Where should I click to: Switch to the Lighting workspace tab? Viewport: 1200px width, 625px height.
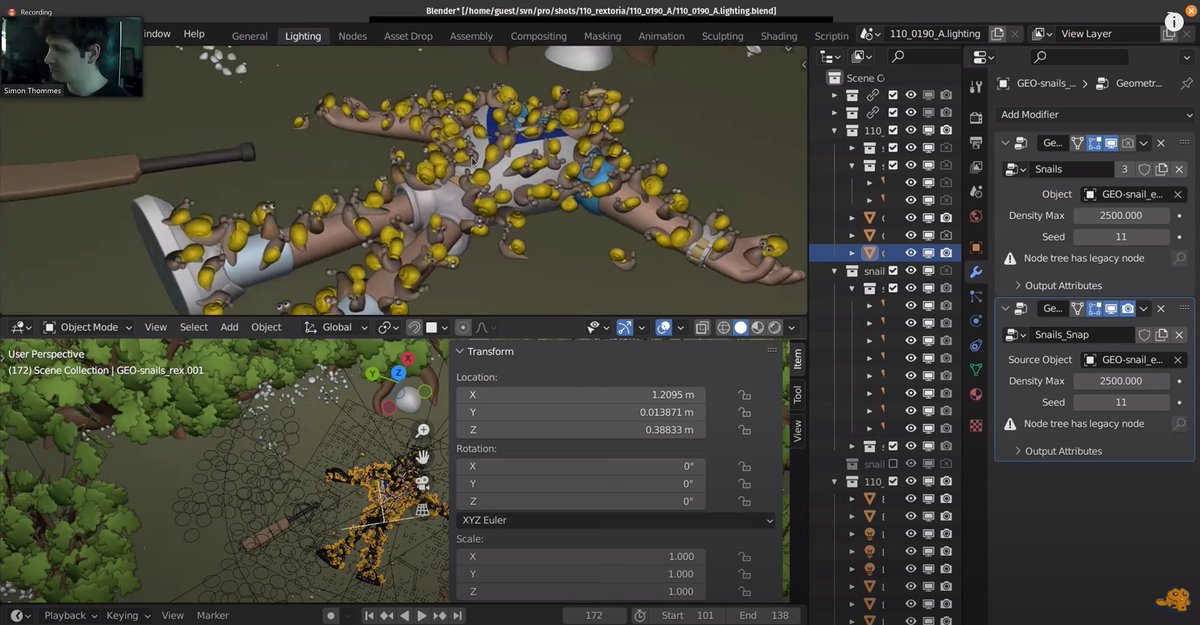(303, 36)
